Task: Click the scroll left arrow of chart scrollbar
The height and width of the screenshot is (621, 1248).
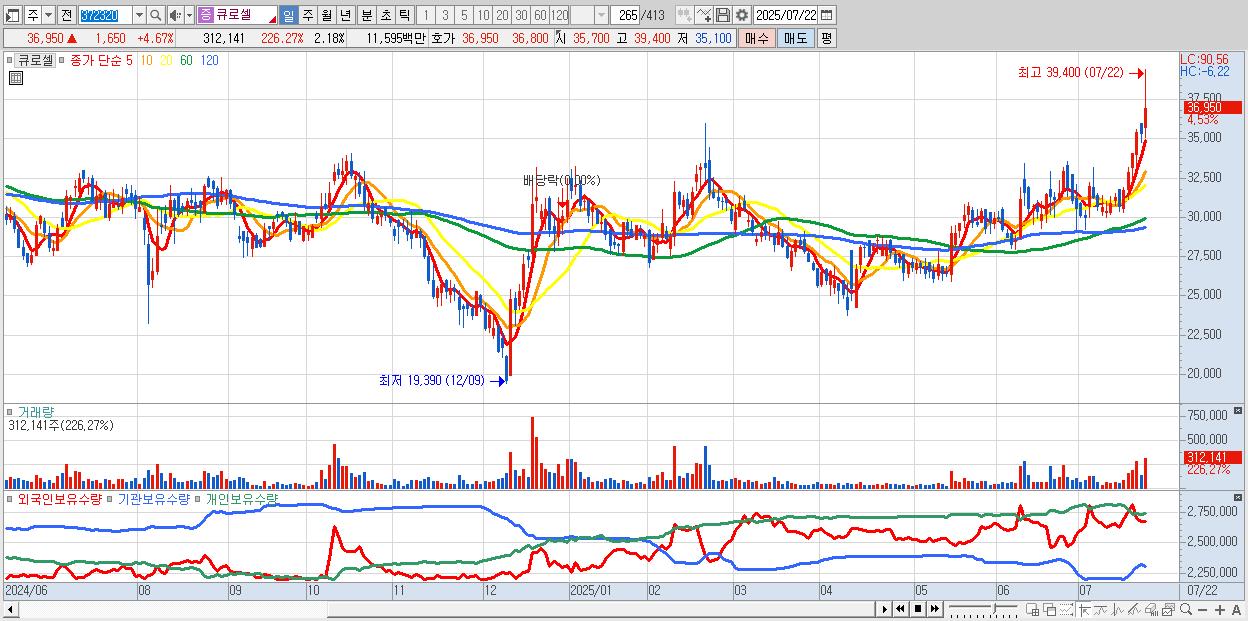Action: 10,609
